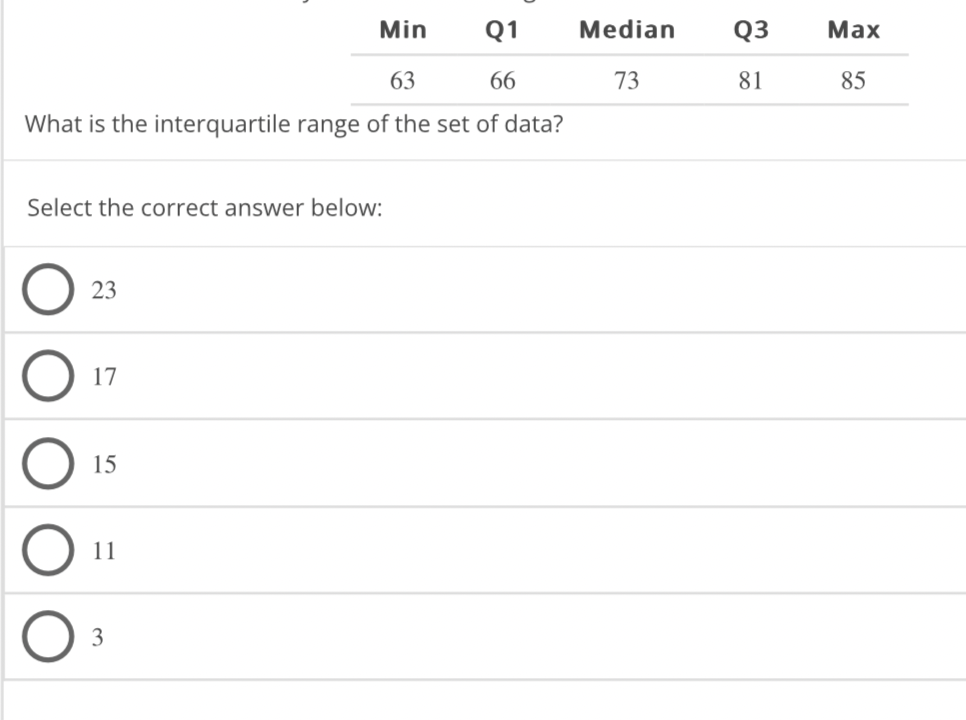Screen dimensions: 966x720
Task: Click the Max value 85 cell
Action: (853, 81)
